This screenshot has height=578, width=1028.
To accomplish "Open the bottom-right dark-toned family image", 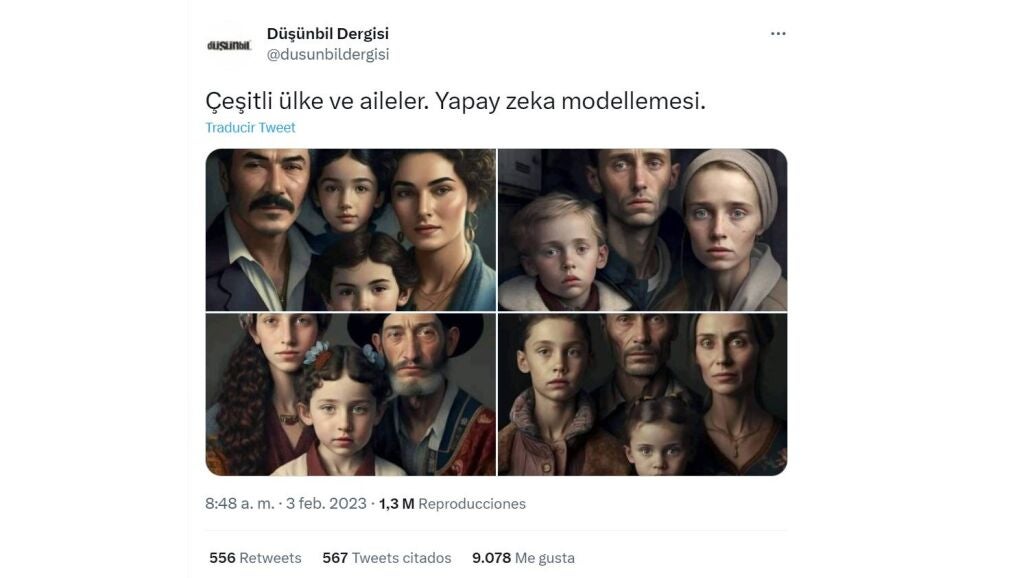I will coord(642,395).
